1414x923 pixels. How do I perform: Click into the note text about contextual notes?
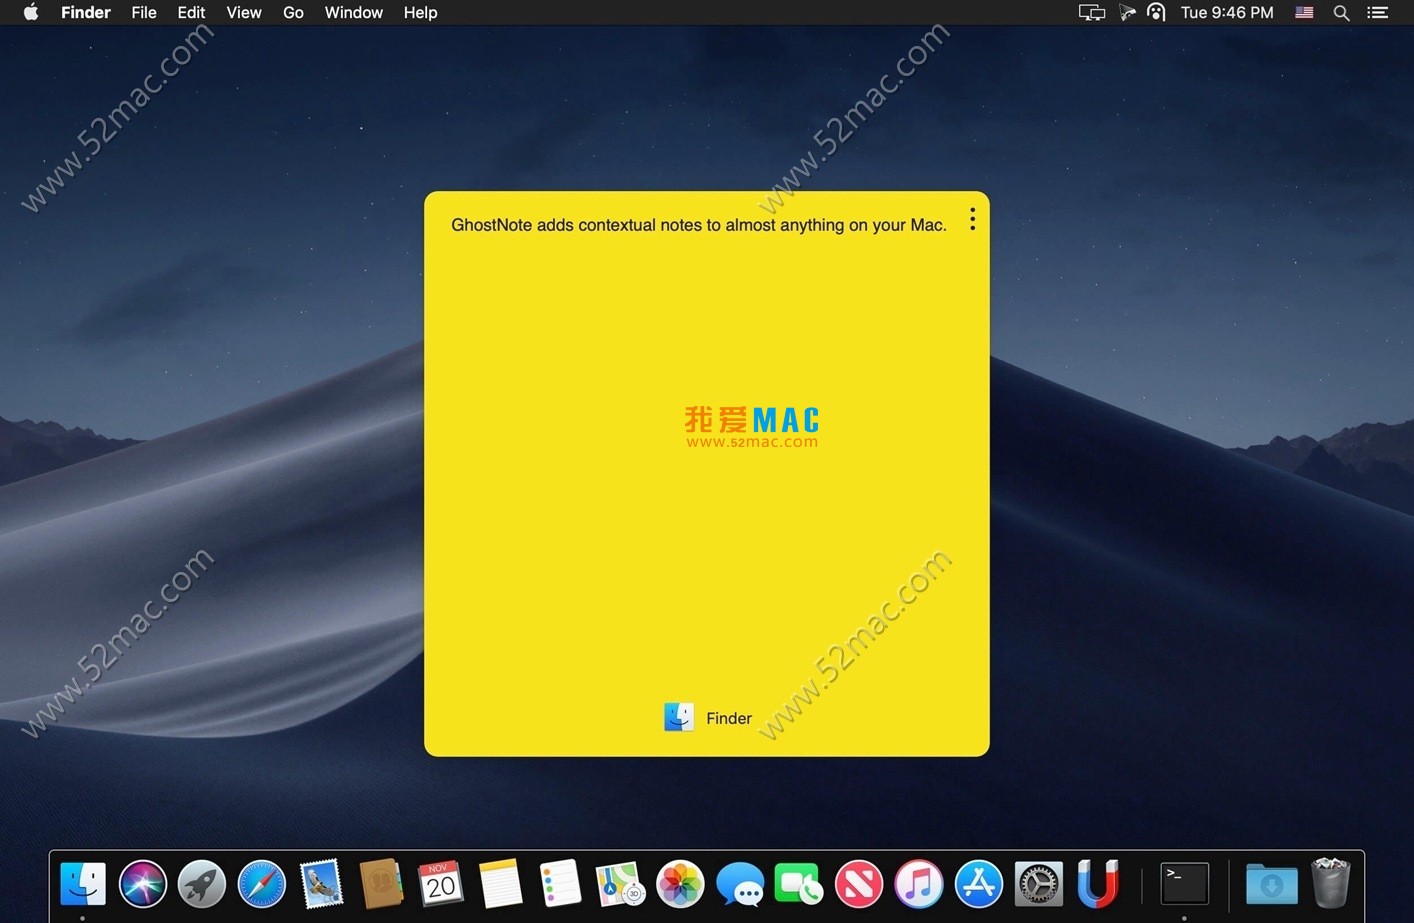(x=699, y=225)
